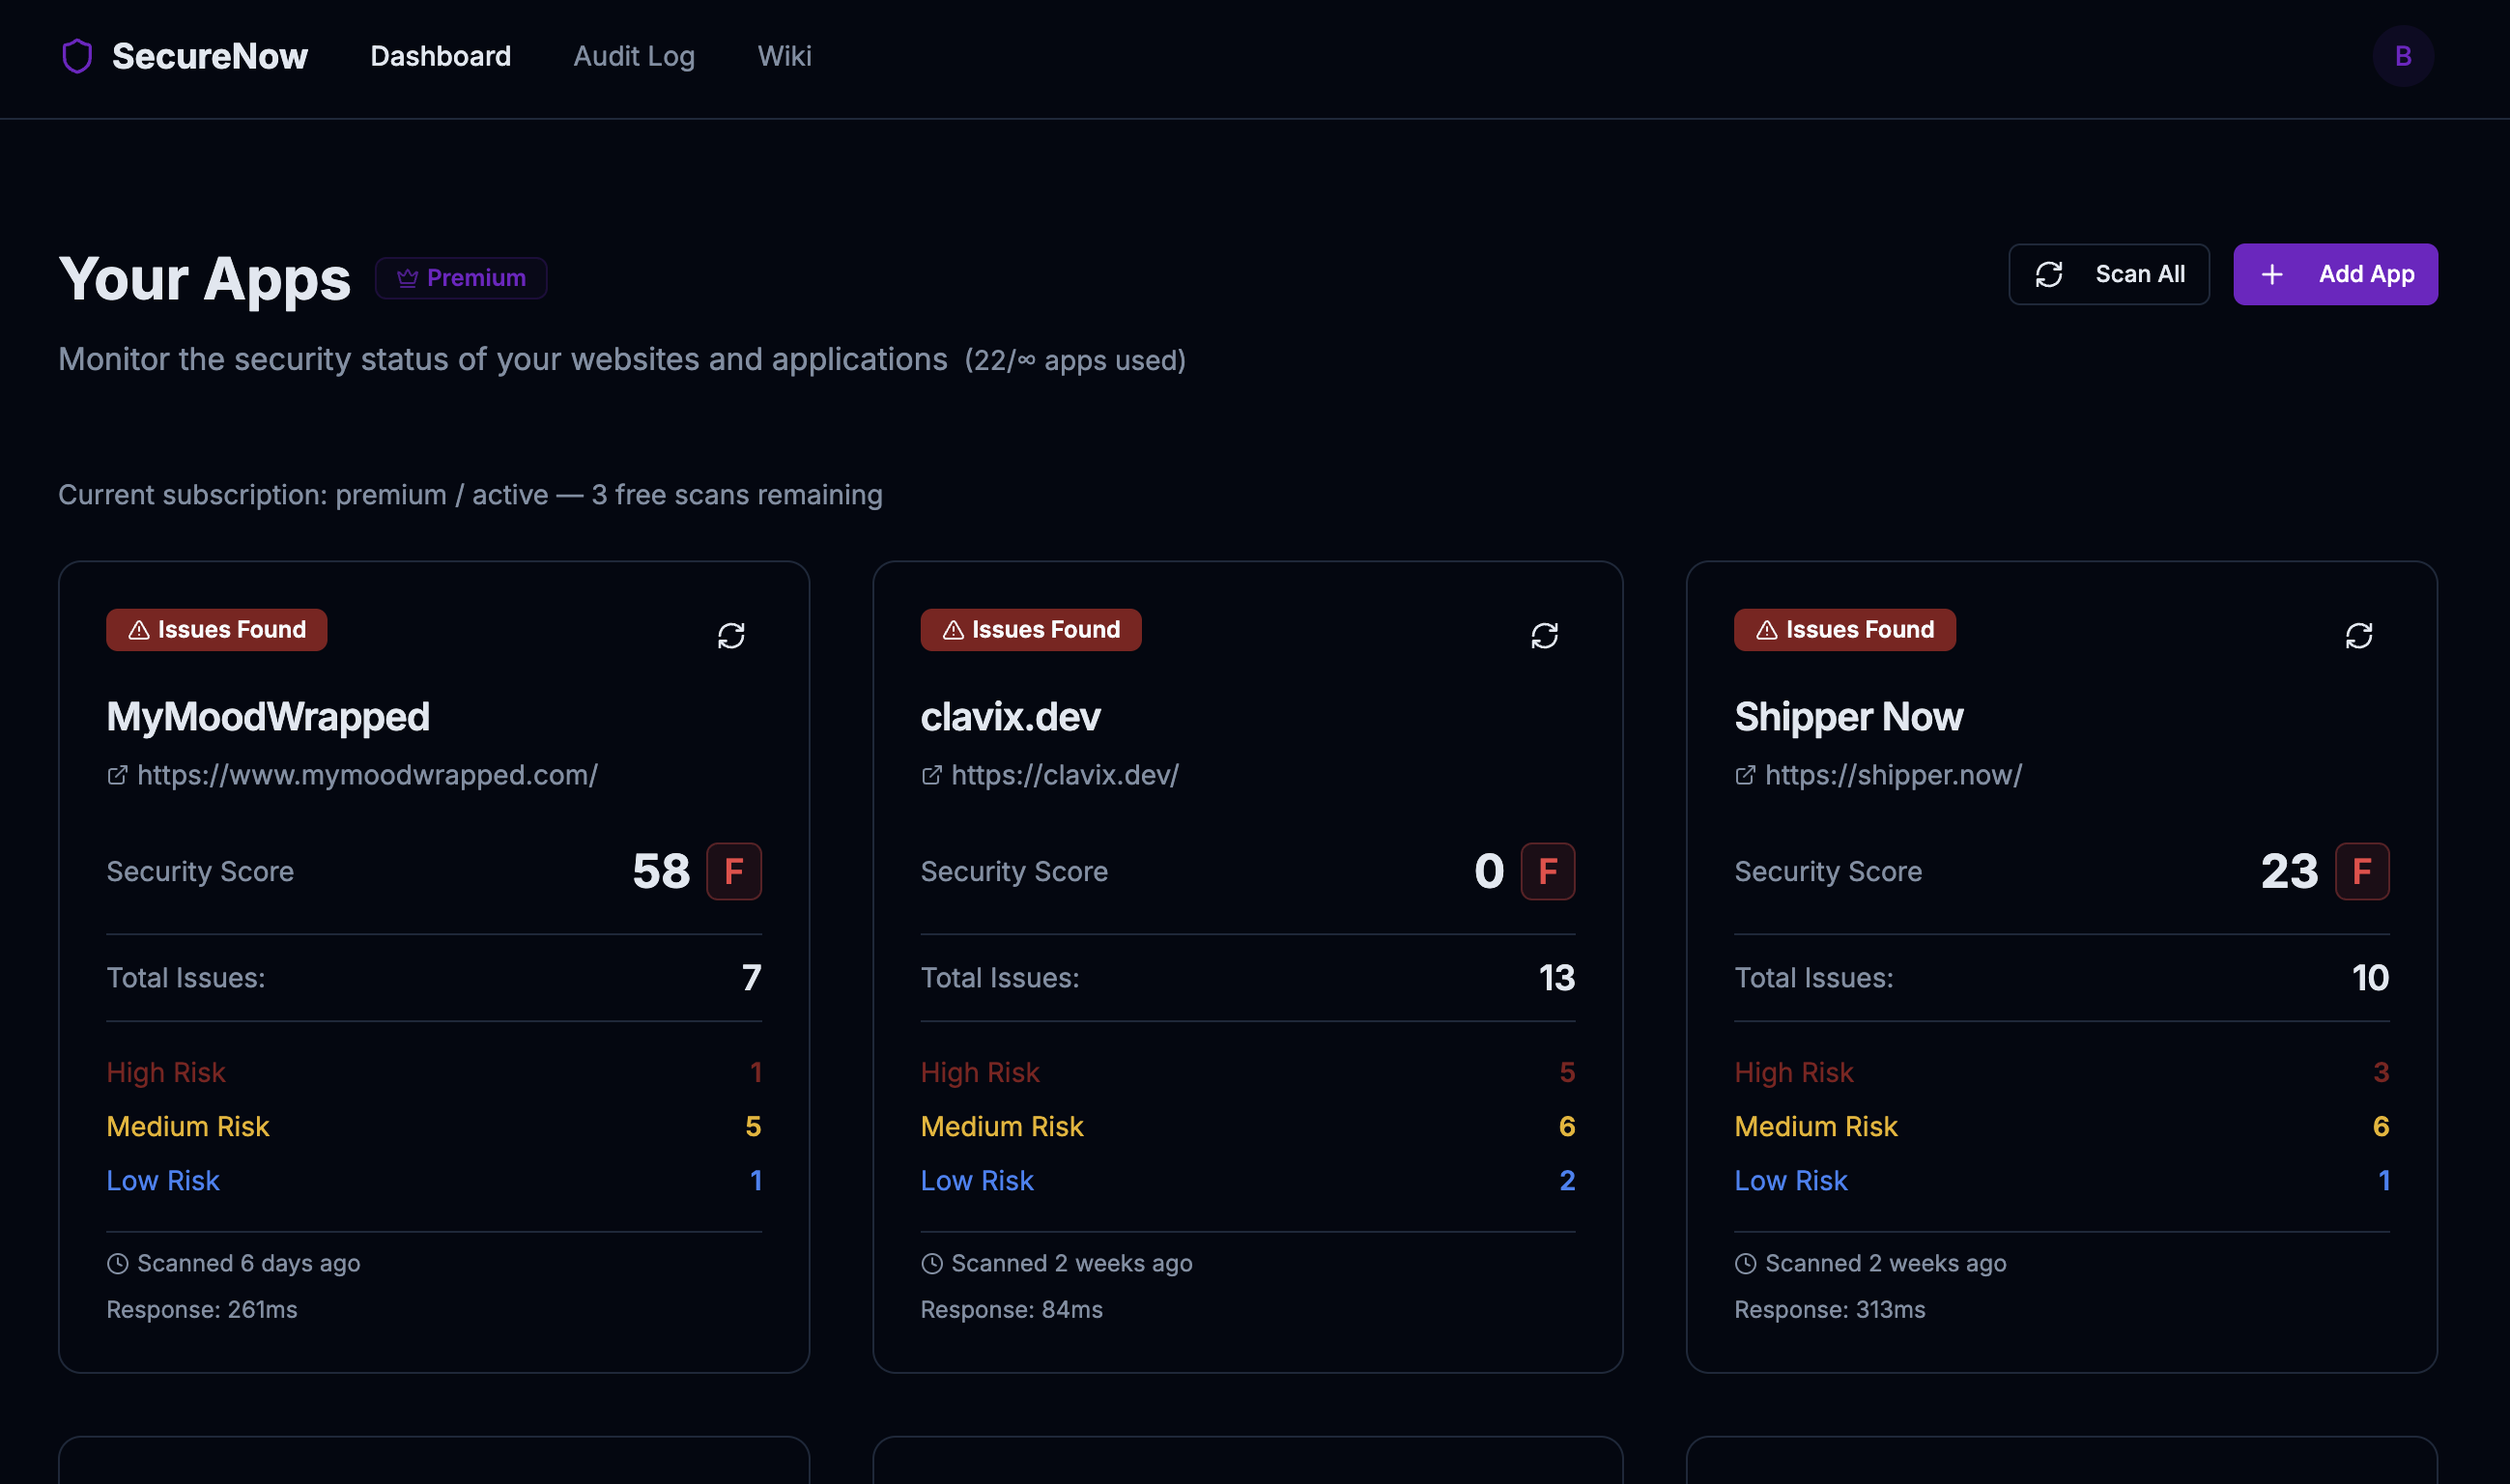Open the https://shipper.now/ link
Image resolution: width=2510 pixels, height=1484 pixels.
tap(1893, 775)
